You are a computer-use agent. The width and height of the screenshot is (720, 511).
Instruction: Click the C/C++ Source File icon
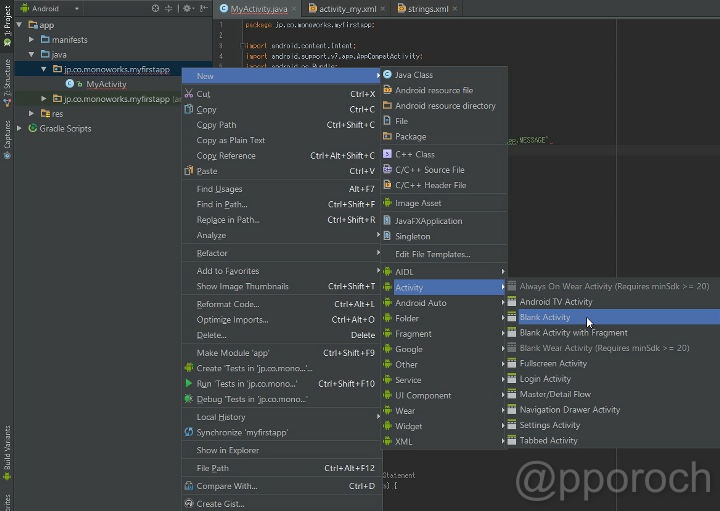(x=388, y=169)
